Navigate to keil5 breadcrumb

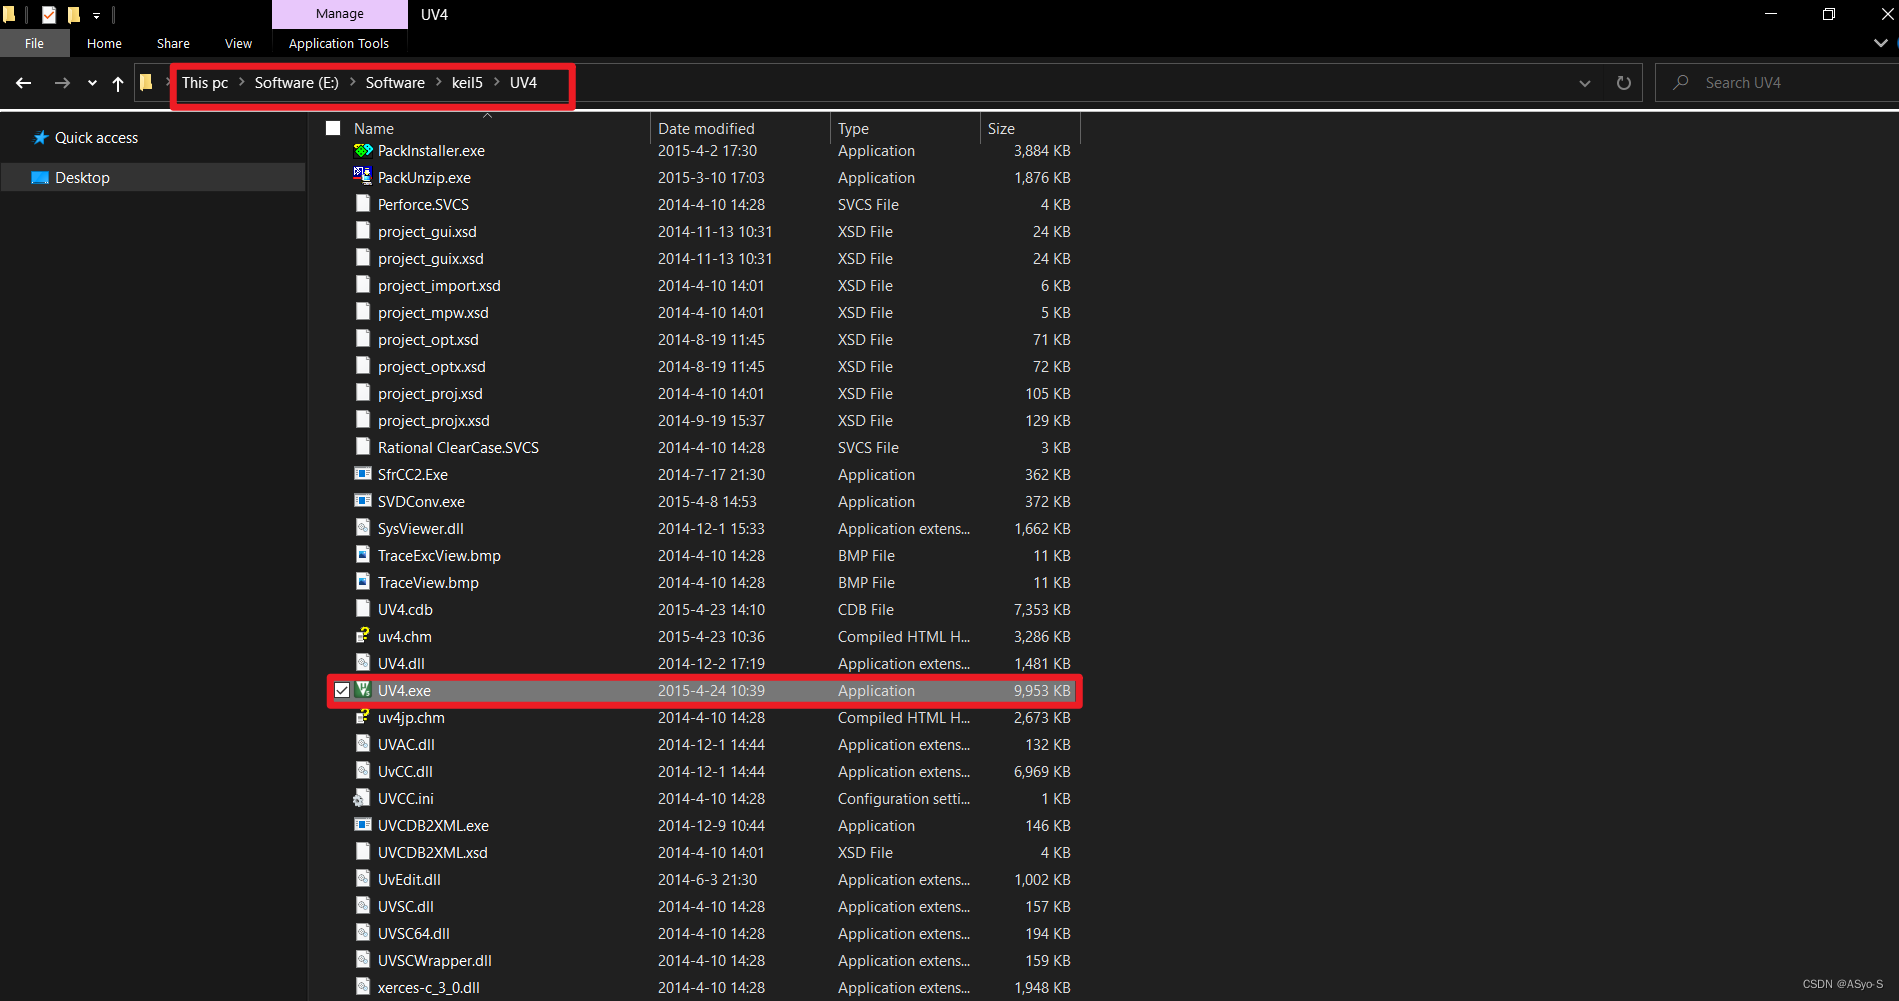click(x=467, y=82)
